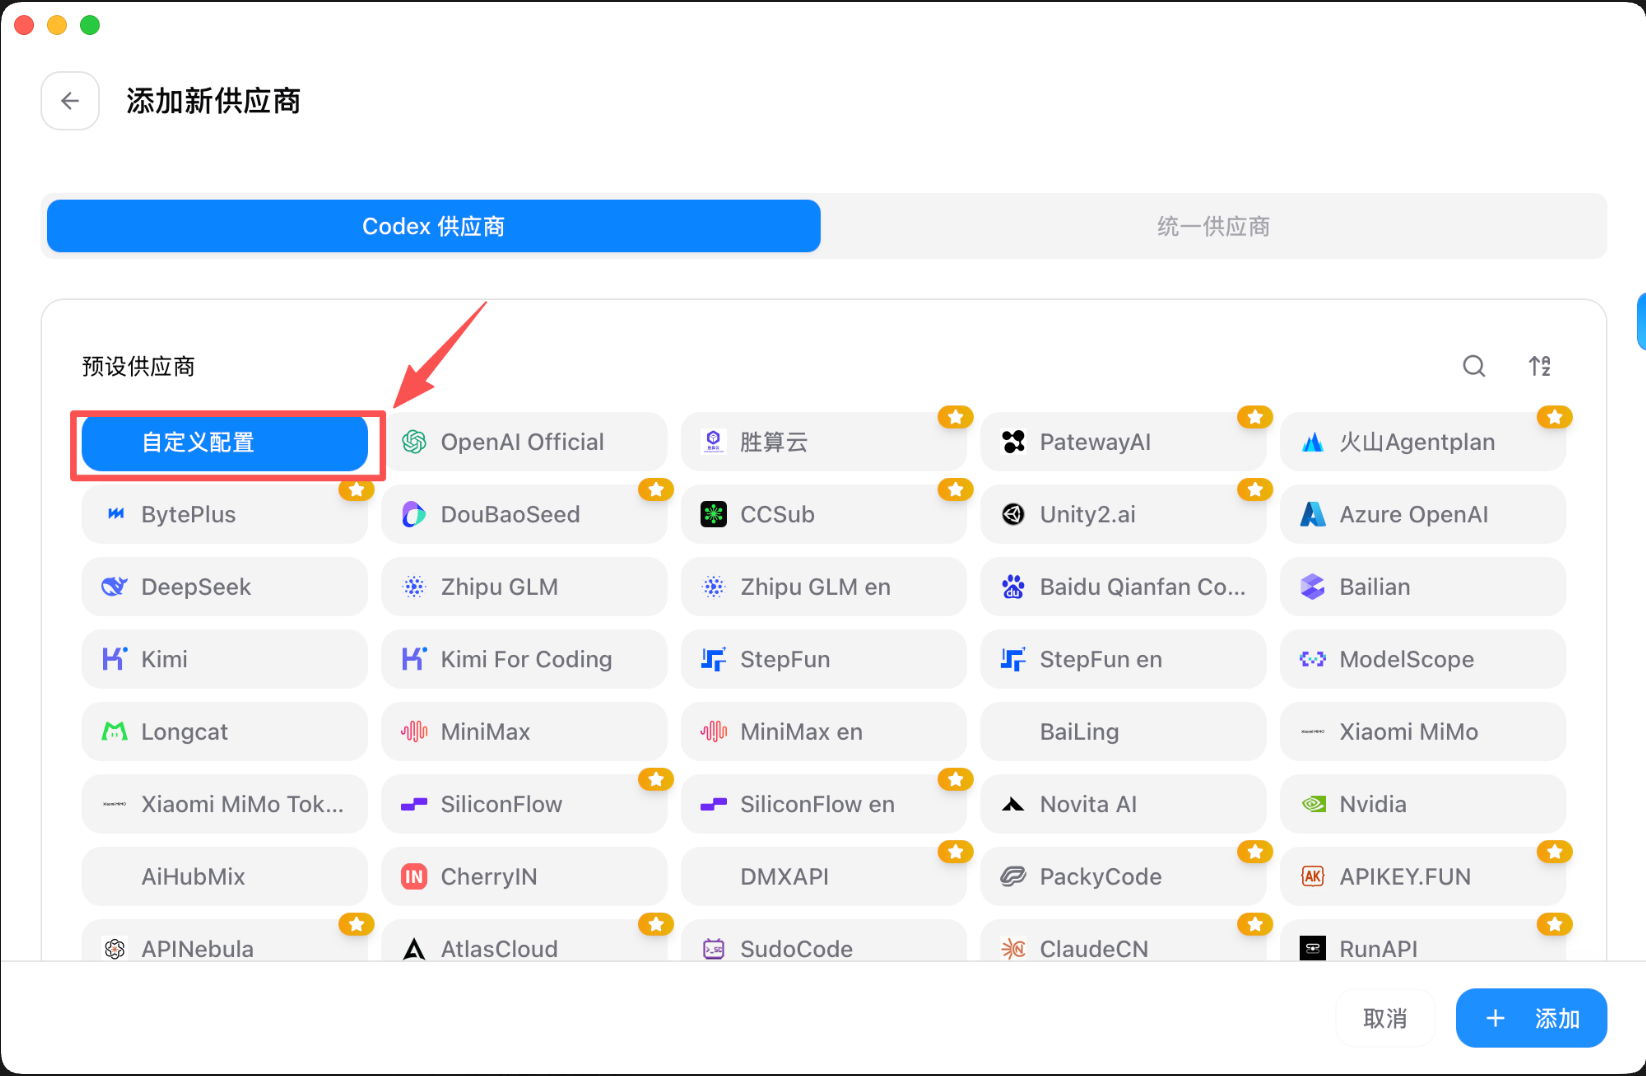Pick MiniMax provider
This screenshot has width=1646, height=1076.
point(524,732)
